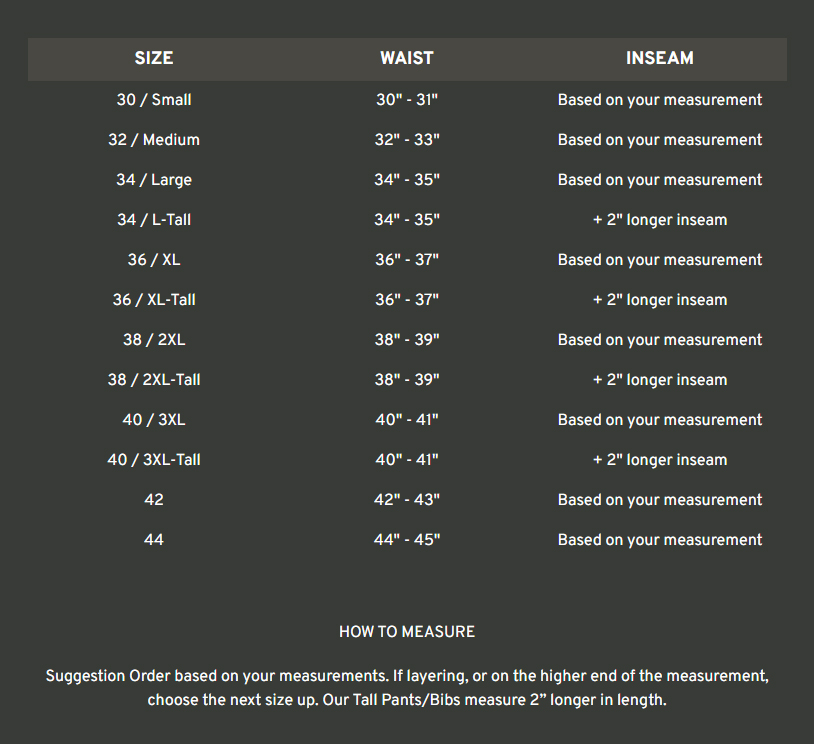814x744 pixels.
Task: Click the 34 / L-Tall size label
Action: tap(154, 220)
